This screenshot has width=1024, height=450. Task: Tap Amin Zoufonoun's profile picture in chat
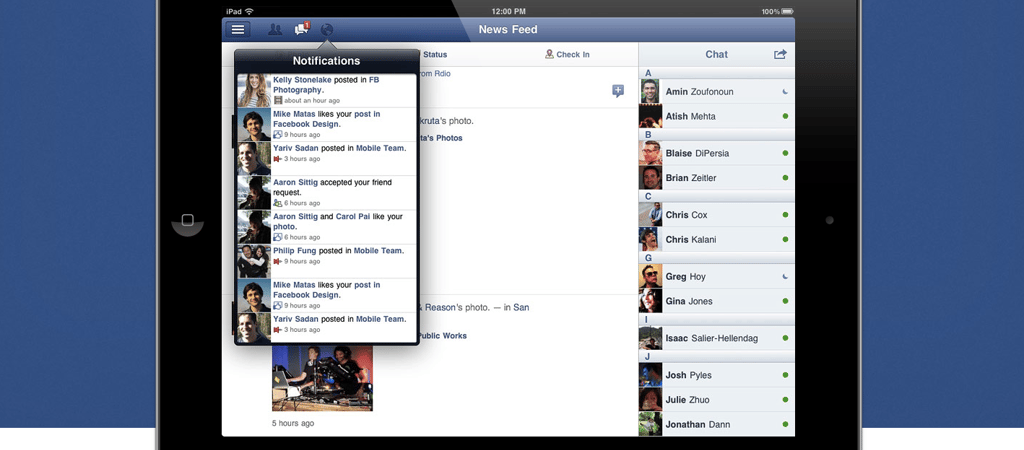point(650,92)
